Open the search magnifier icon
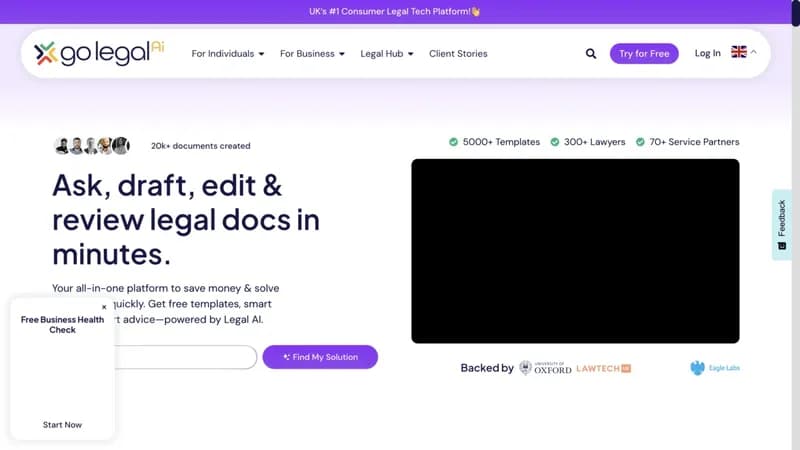This screenshot has height=450, width=800. click(x=590, y=54)
